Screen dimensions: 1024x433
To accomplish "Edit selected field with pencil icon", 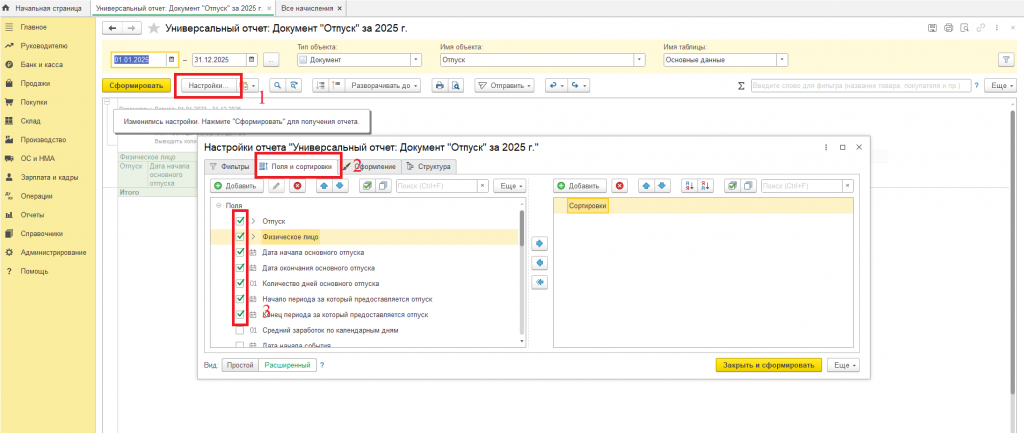I will (x=277, y=186).
